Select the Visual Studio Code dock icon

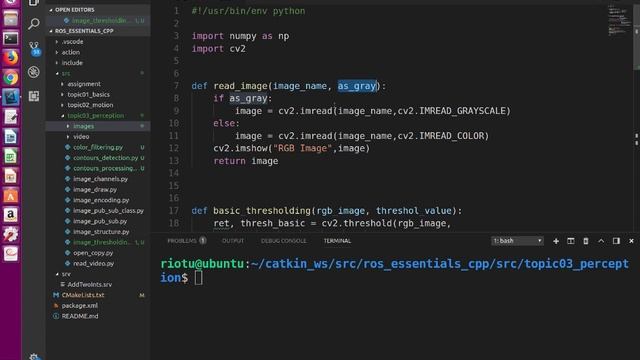(x=11, y=97)
